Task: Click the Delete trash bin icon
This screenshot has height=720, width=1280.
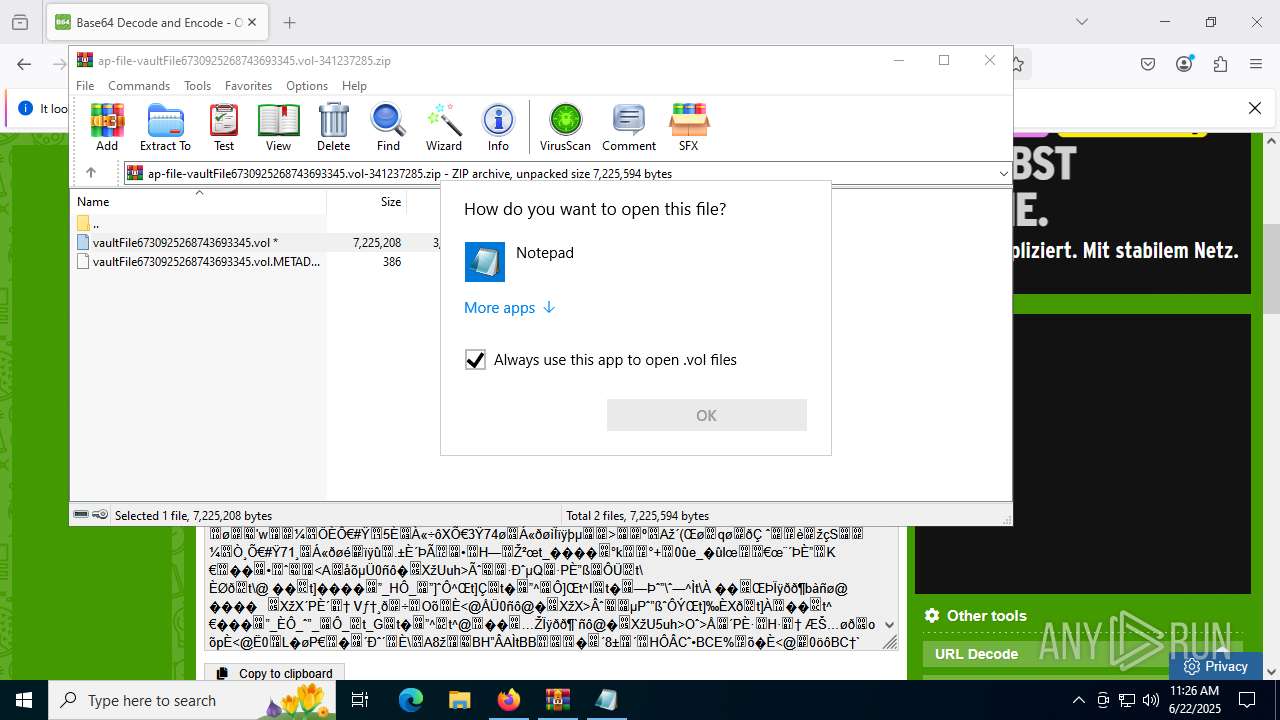Action: click(333, 127)
